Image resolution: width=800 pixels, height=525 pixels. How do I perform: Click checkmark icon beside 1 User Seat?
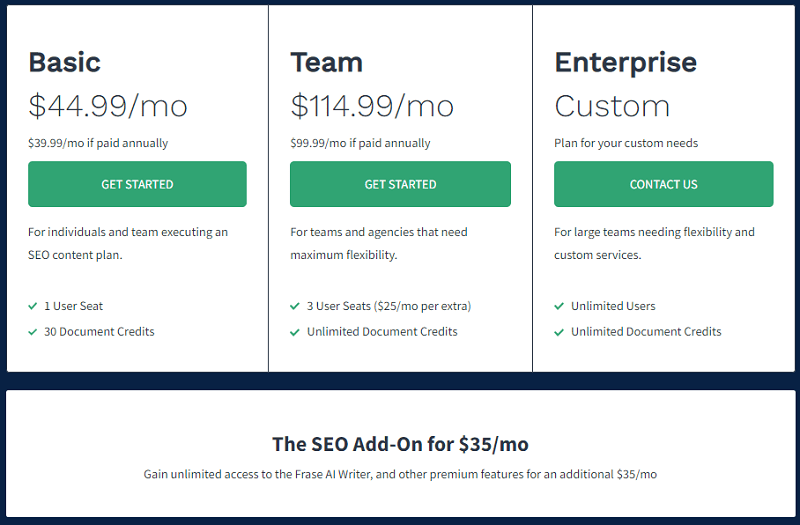33,306
